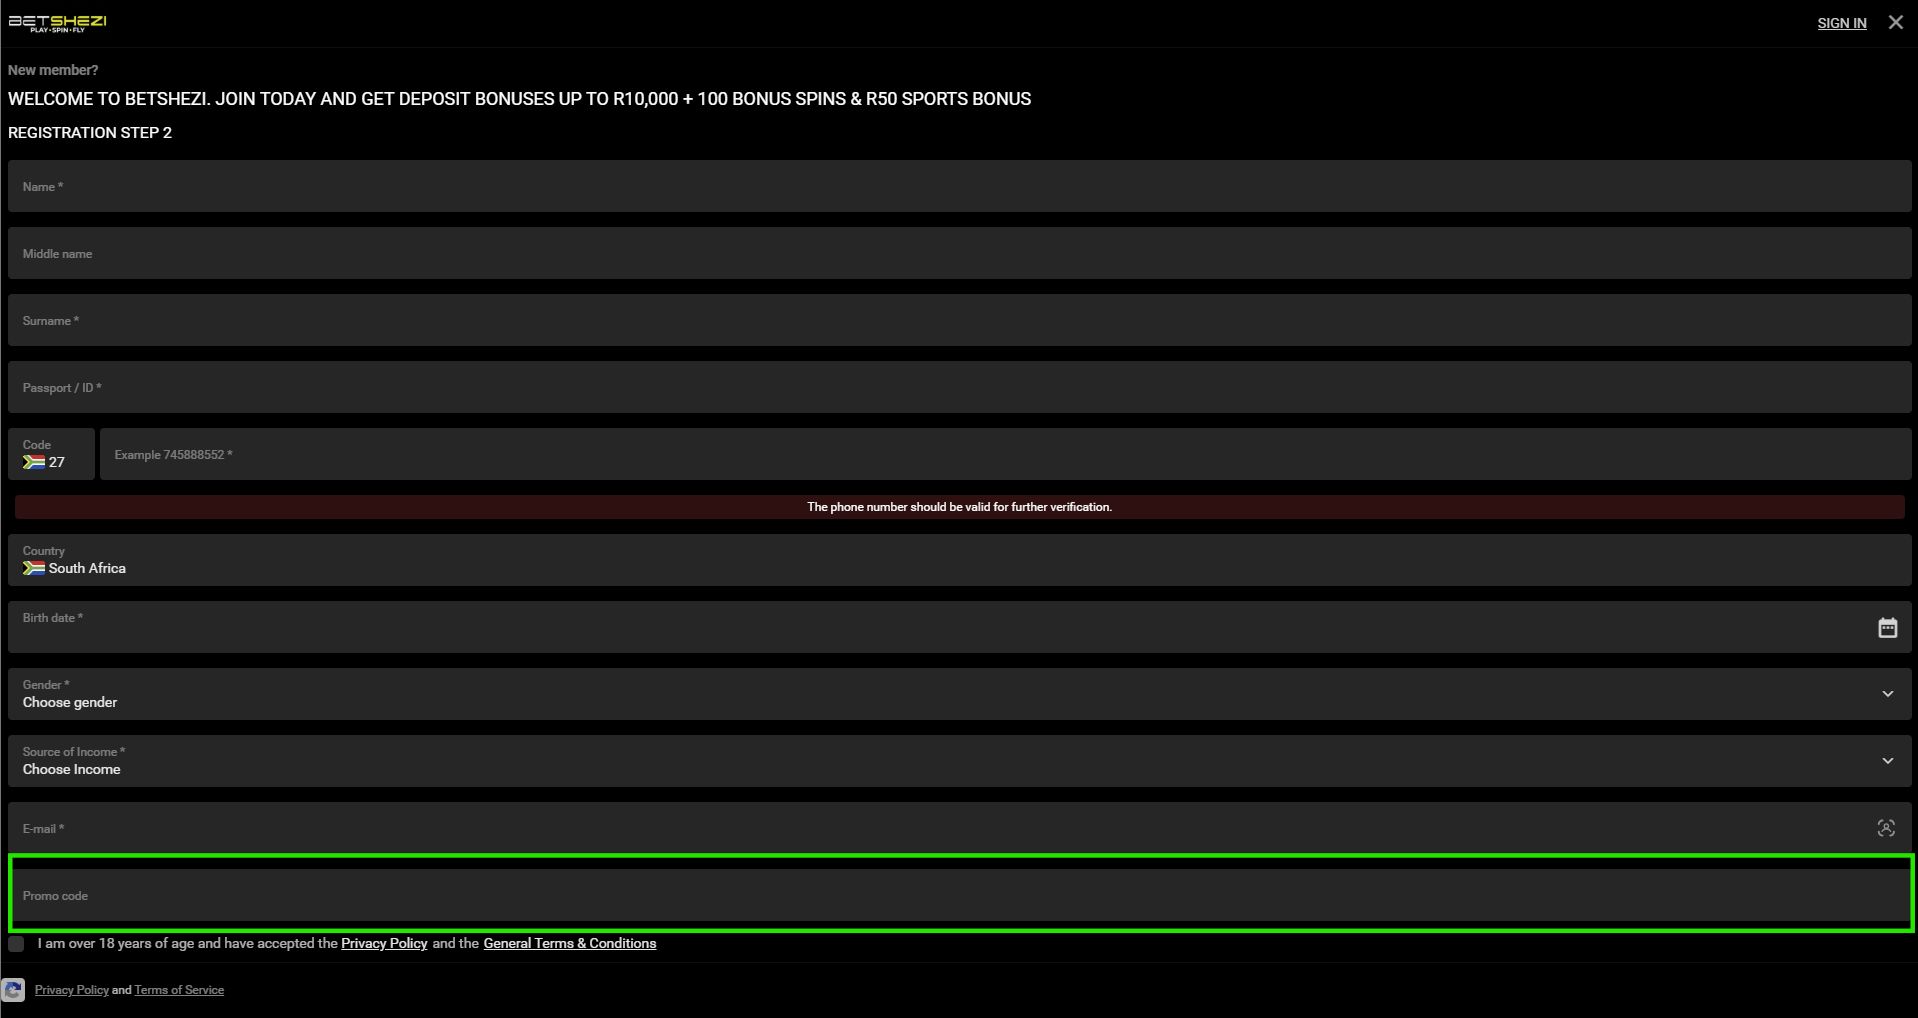This screenshot has height=1018, width=1918.
Task: Open Privacy Policy link in age agreement
Action: click(384, 943)
